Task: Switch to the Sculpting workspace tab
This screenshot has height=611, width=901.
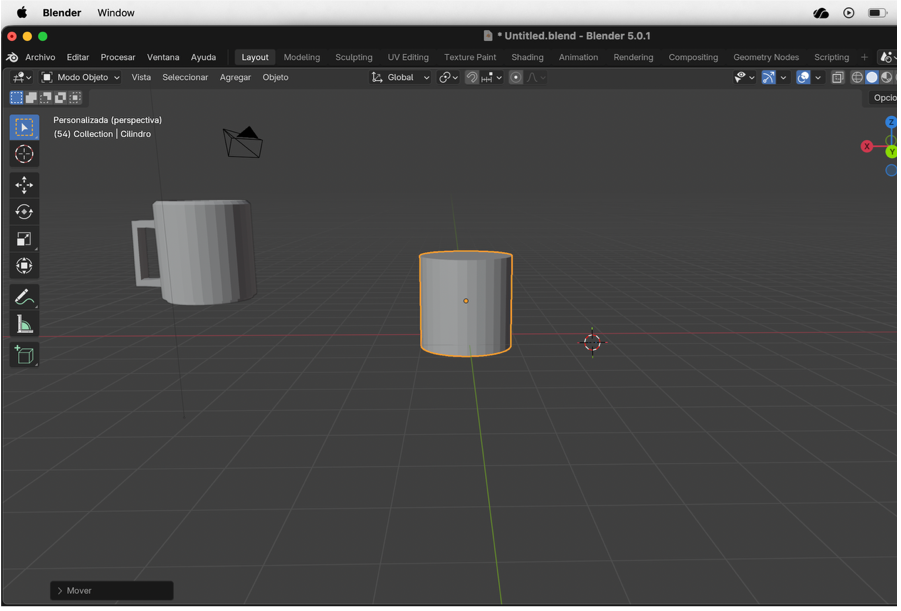Action: pos(353,57)
